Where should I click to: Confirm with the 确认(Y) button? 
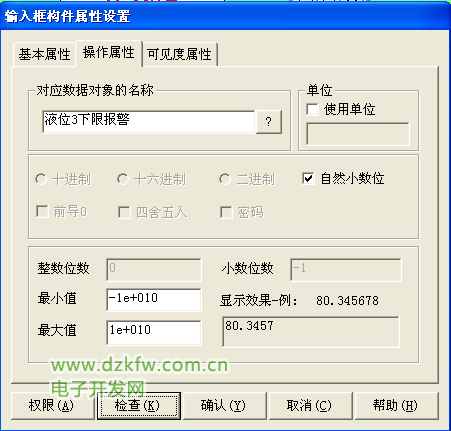pyautogui.click(x=224, y=406)
